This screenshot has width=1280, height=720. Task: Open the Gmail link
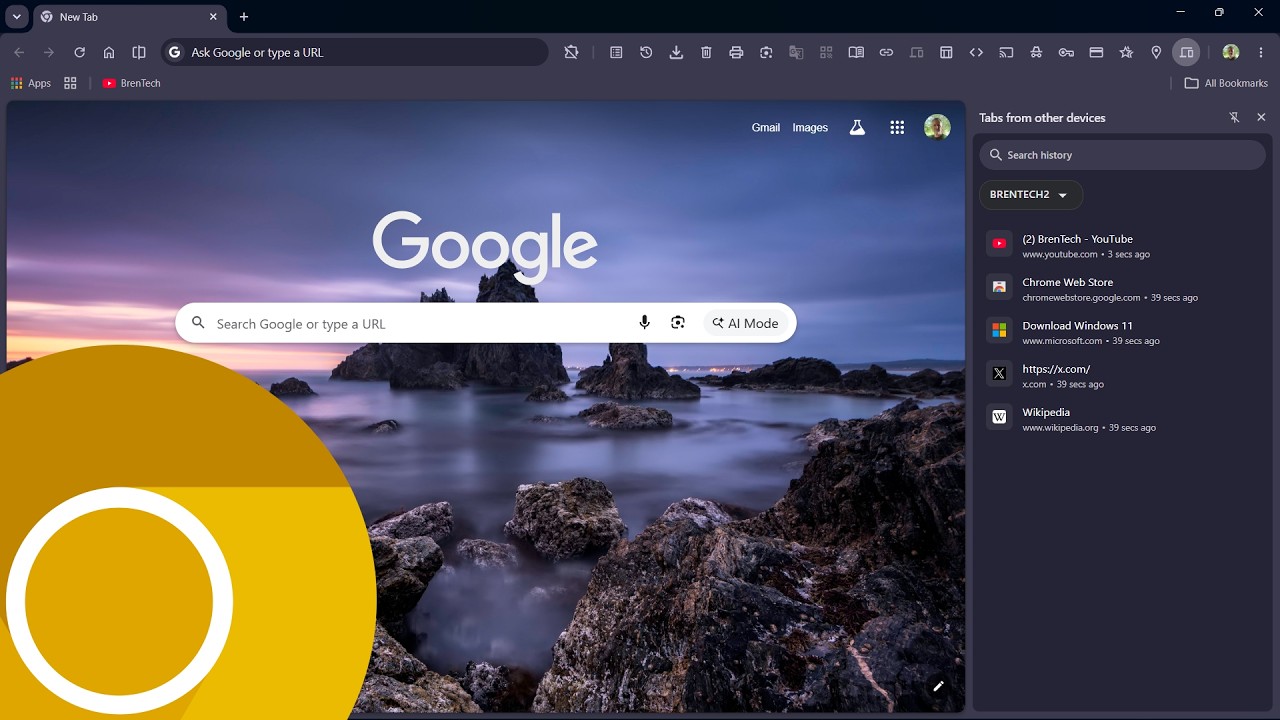point(765,127)
